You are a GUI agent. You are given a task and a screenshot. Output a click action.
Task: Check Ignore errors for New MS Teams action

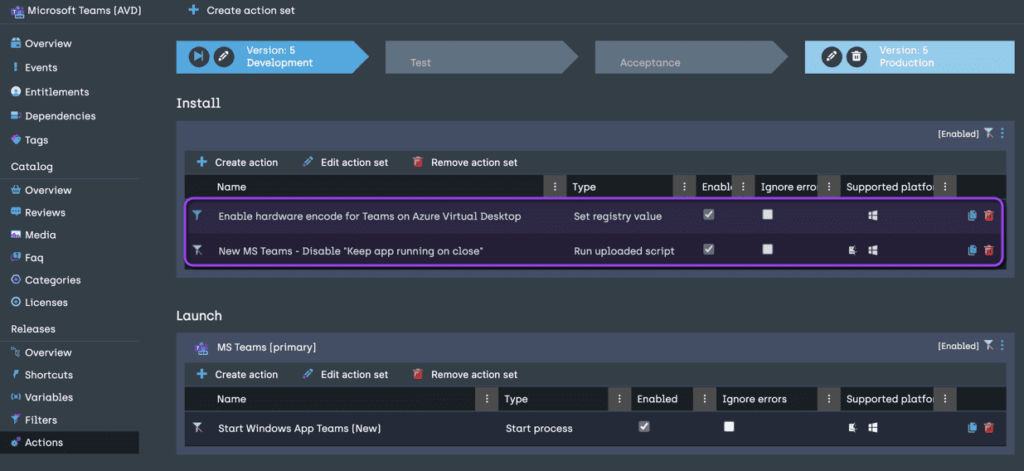[767, 249]
